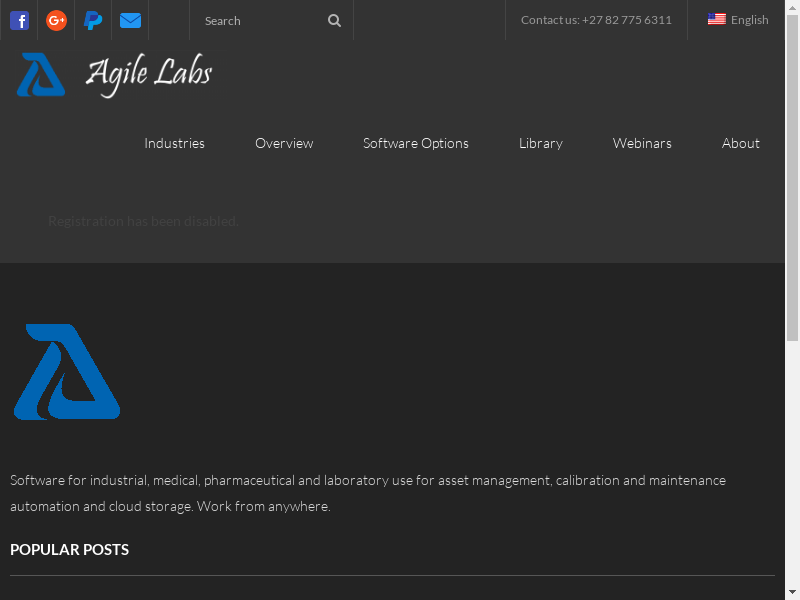The width and height of the screenshot is (800, 600).
Task: Expand the Industries menu
Action: [174, 143]
